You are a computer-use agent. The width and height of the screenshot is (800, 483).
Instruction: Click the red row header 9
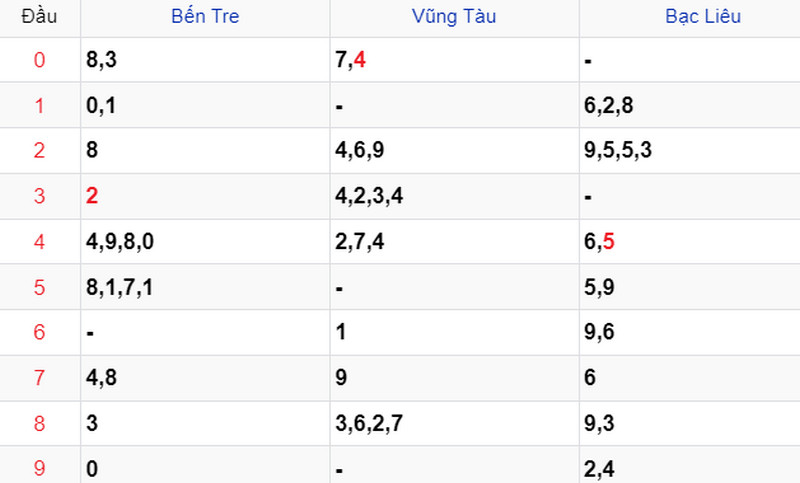click(39, 468)
